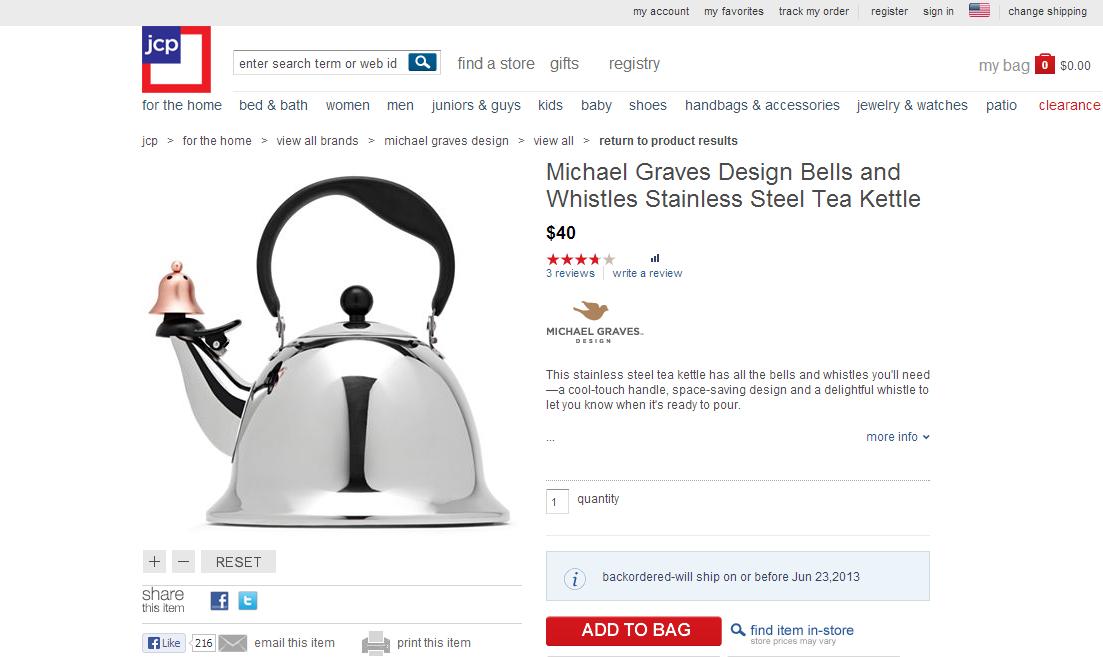Open the jcp logo home link
This screenshot has width=1103, height=657.
176,59
